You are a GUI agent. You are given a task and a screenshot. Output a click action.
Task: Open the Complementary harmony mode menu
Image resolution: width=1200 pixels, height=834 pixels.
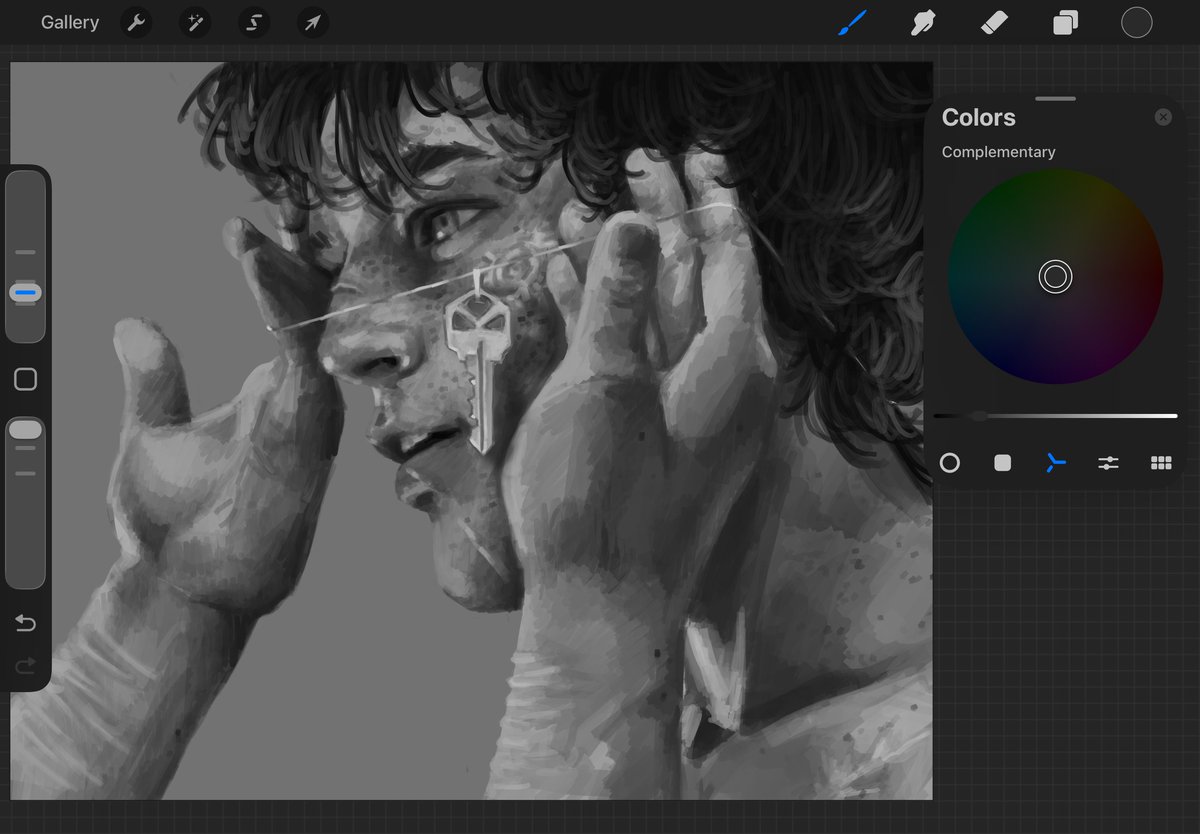click(x=999, y=152)
